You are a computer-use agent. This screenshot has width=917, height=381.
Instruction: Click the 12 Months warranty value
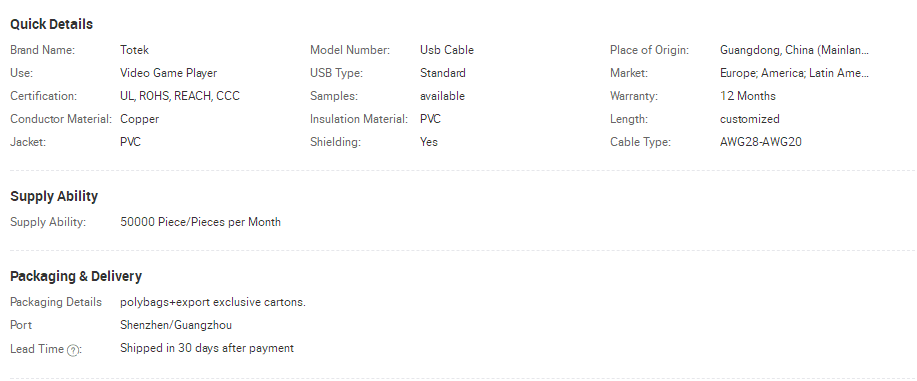(x=748, y=96)
